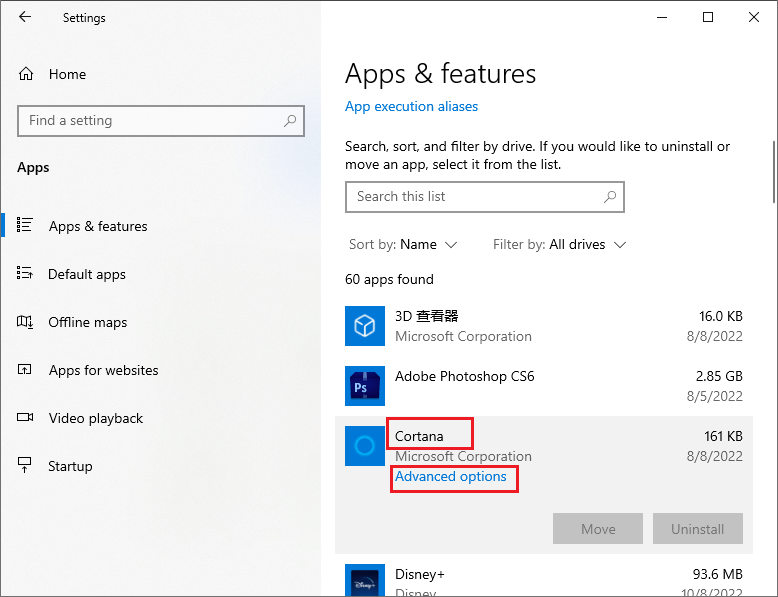The image size is (778, 597).
Task: Select the 3D 查看器 app name
Action: tap(426, 316)
